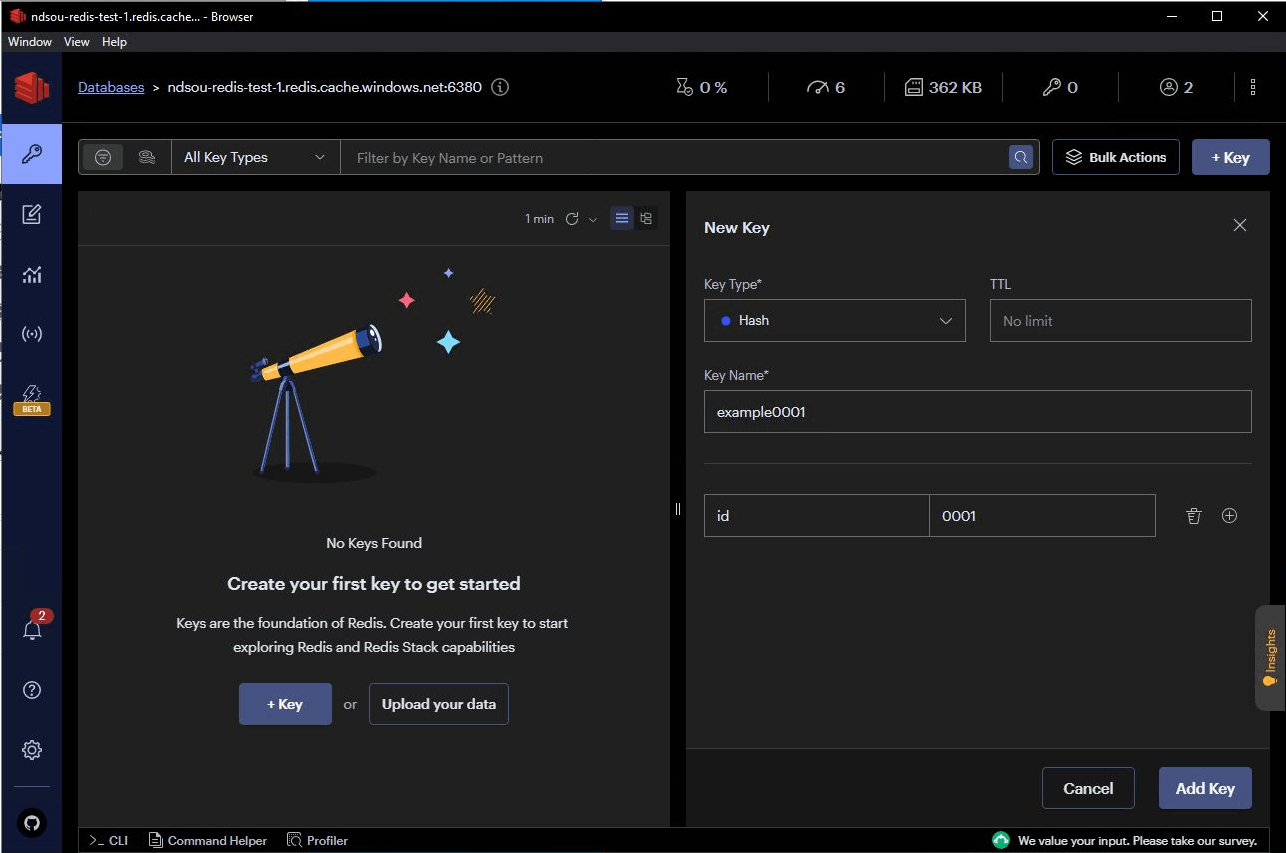Open the Help menu
Viewport: 1286px width, 853px height.
click(115, 42)
